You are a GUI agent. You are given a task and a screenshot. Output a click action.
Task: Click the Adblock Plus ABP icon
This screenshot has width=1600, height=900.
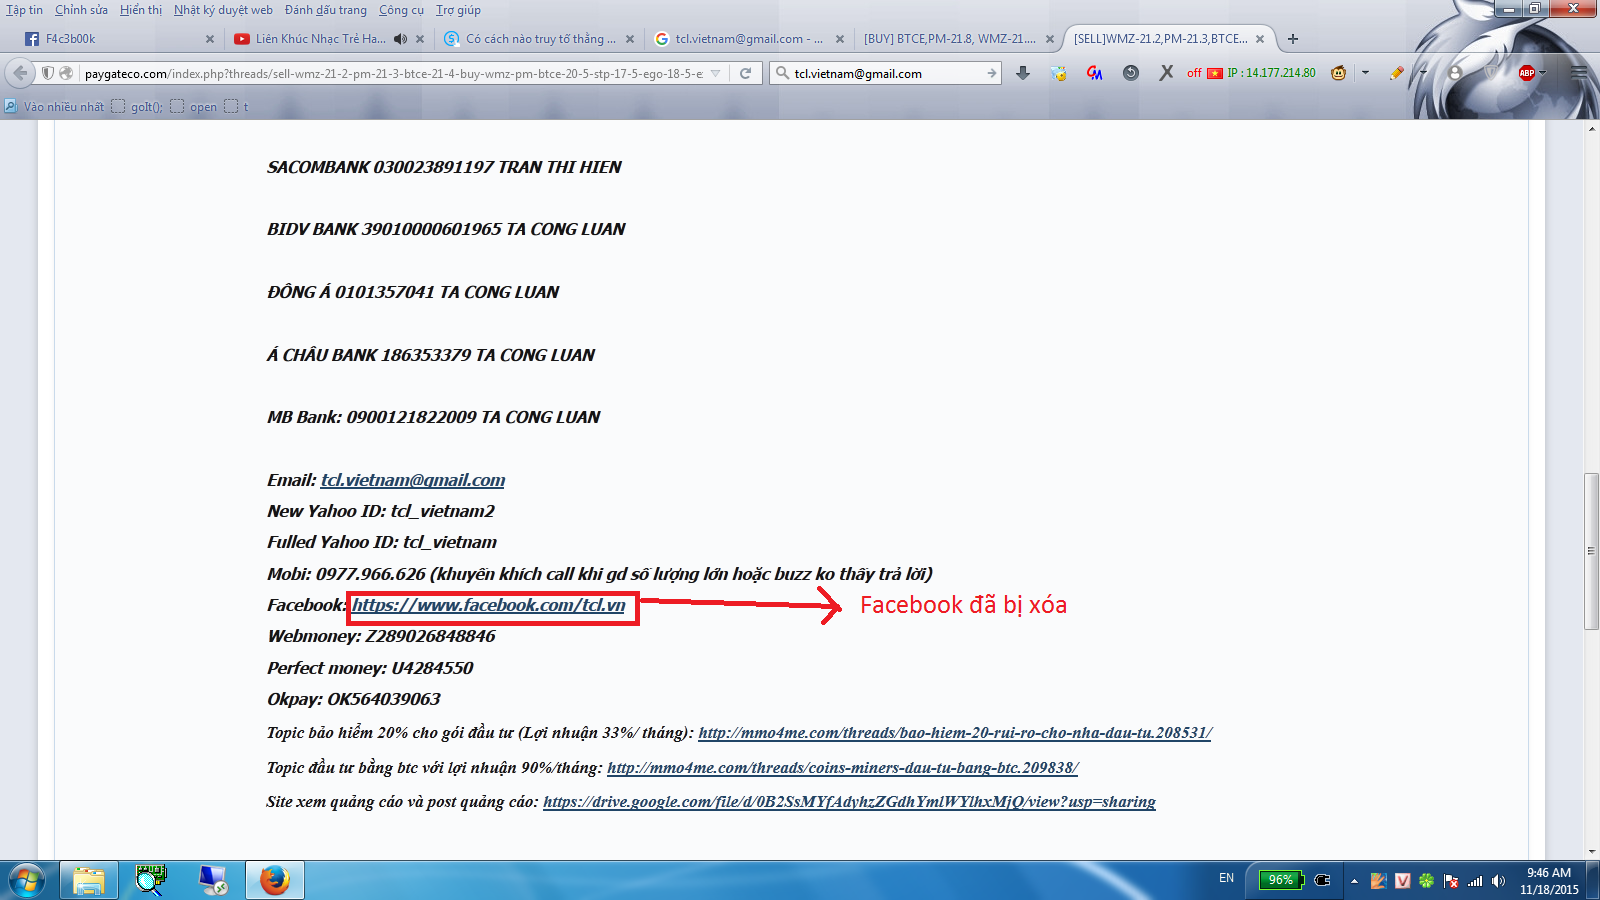coord(1527,73)
